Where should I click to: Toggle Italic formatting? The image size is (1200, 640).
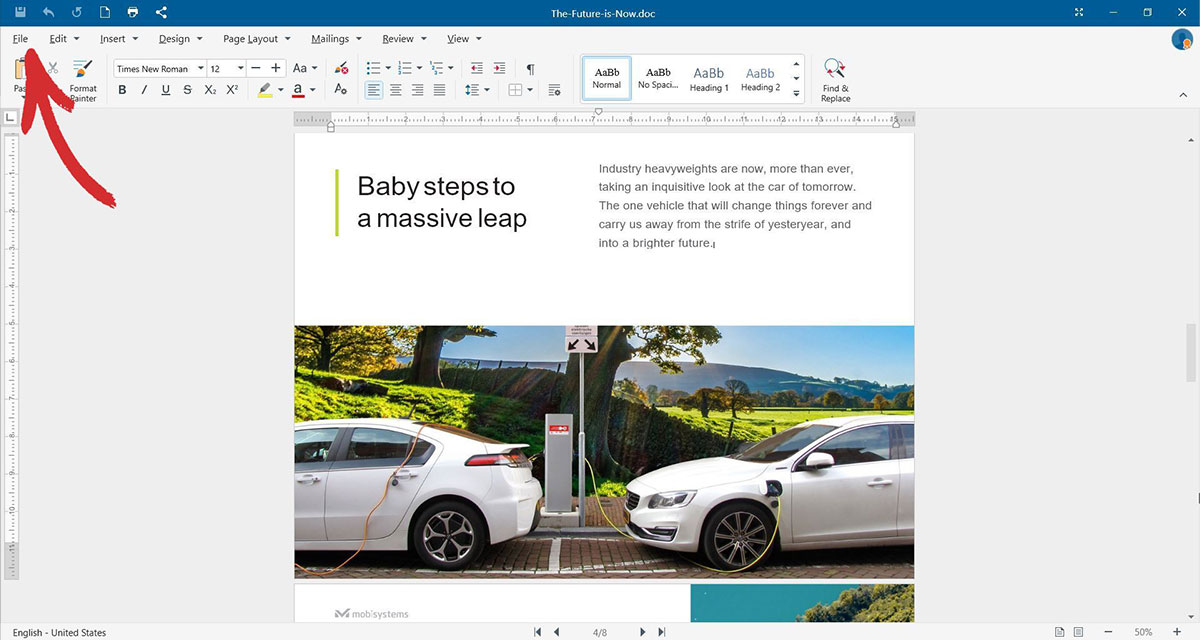[x=144, y=90]
